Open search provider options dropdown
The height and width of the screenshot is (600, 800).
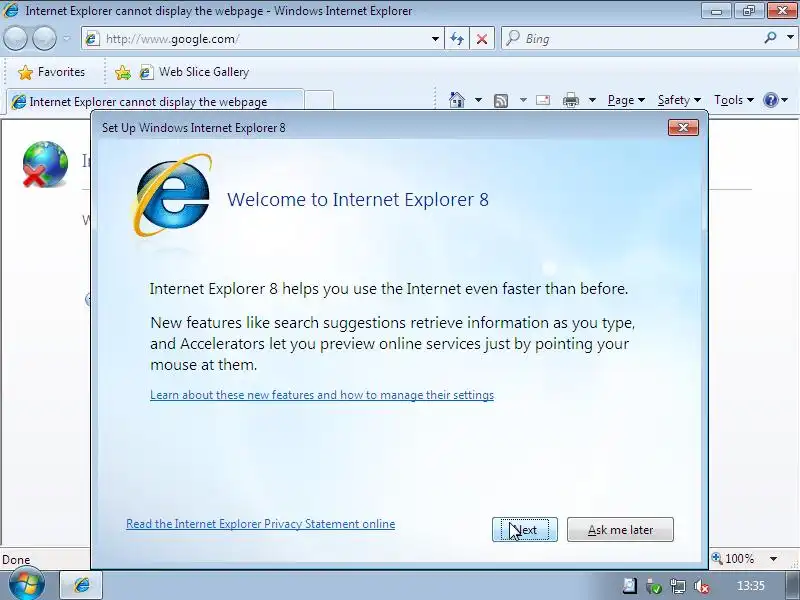coord(790,38)
